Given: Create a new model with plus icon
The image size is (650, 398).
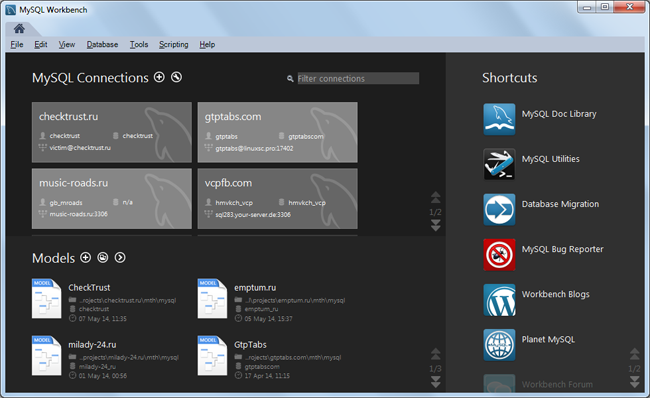Looking at the screenshot, I should click(x=85, y=257).
